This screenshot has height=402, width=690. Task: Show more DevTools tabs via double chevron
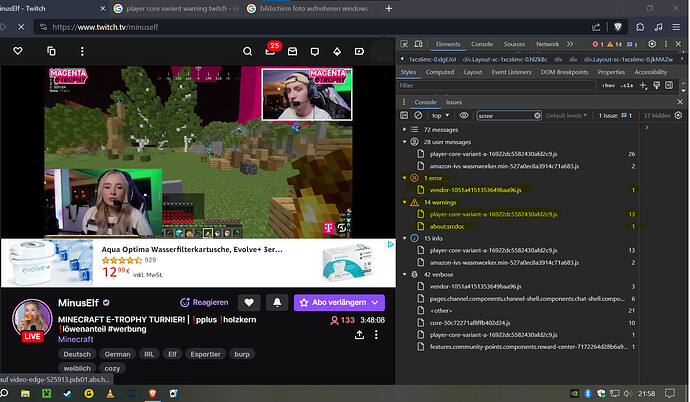(570, 44)
